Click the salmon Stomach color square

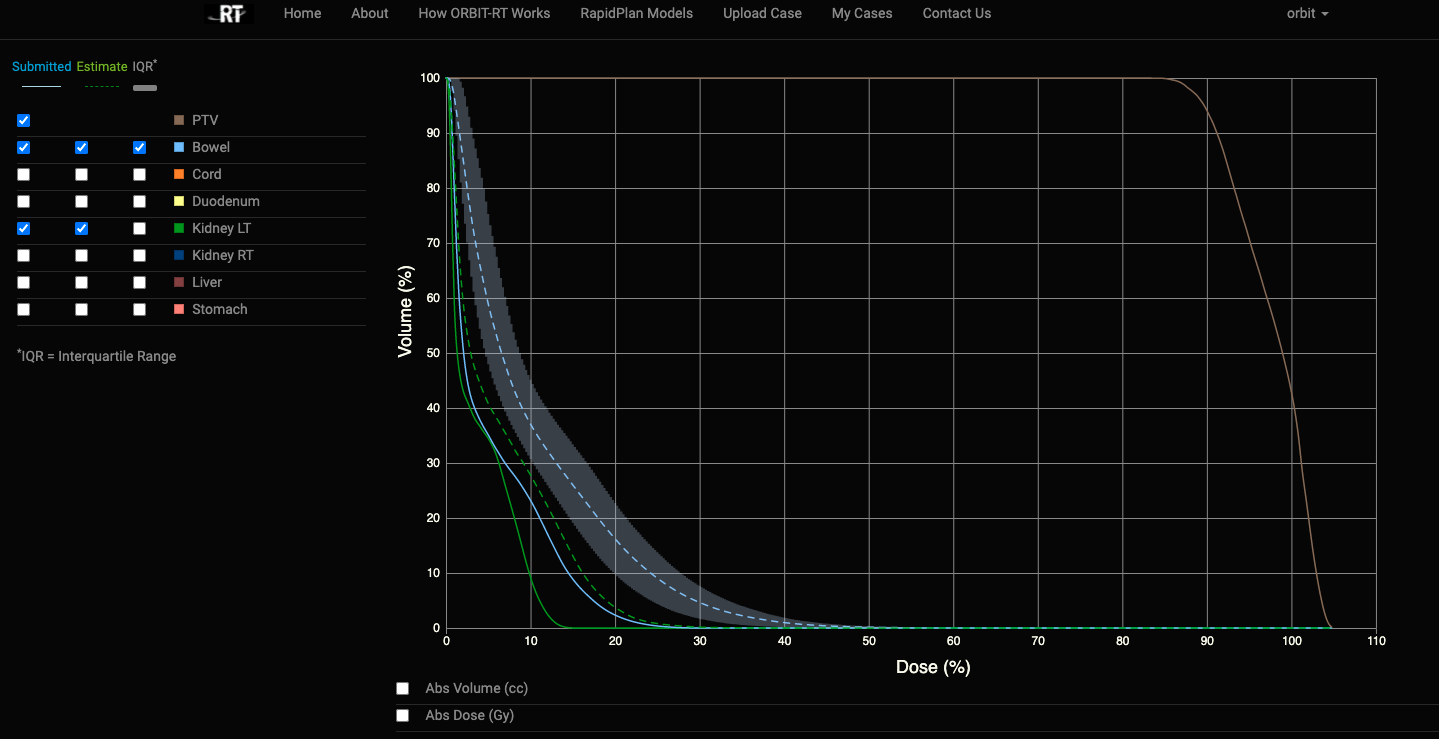tap(179, 309)
